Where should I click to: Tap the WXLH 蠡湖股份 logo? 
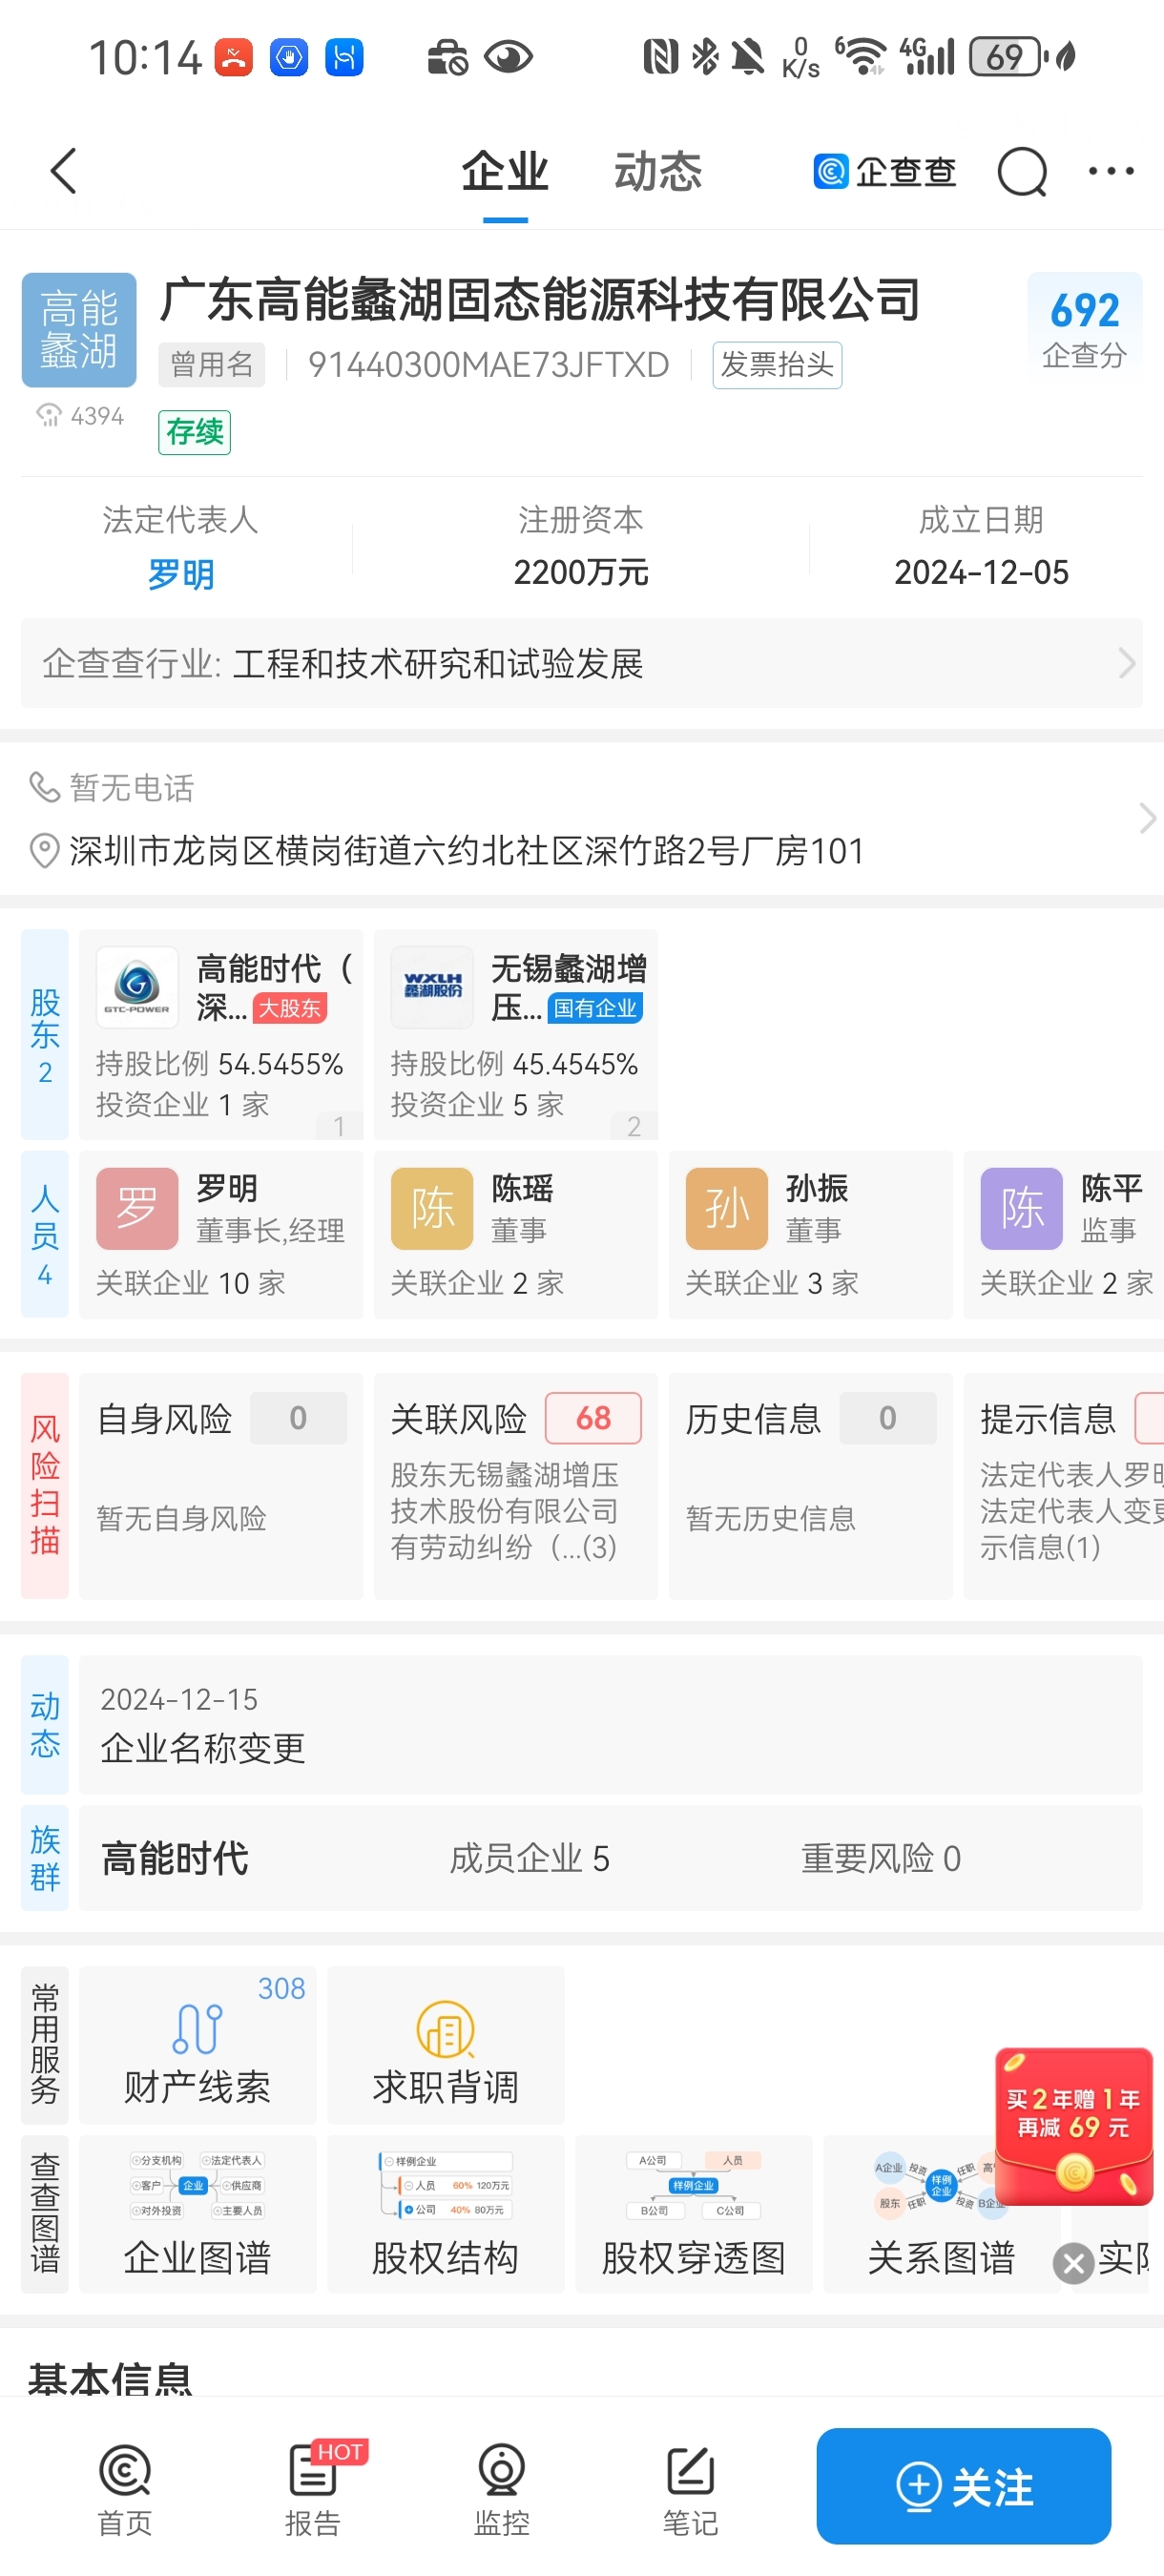pos(432,987)
